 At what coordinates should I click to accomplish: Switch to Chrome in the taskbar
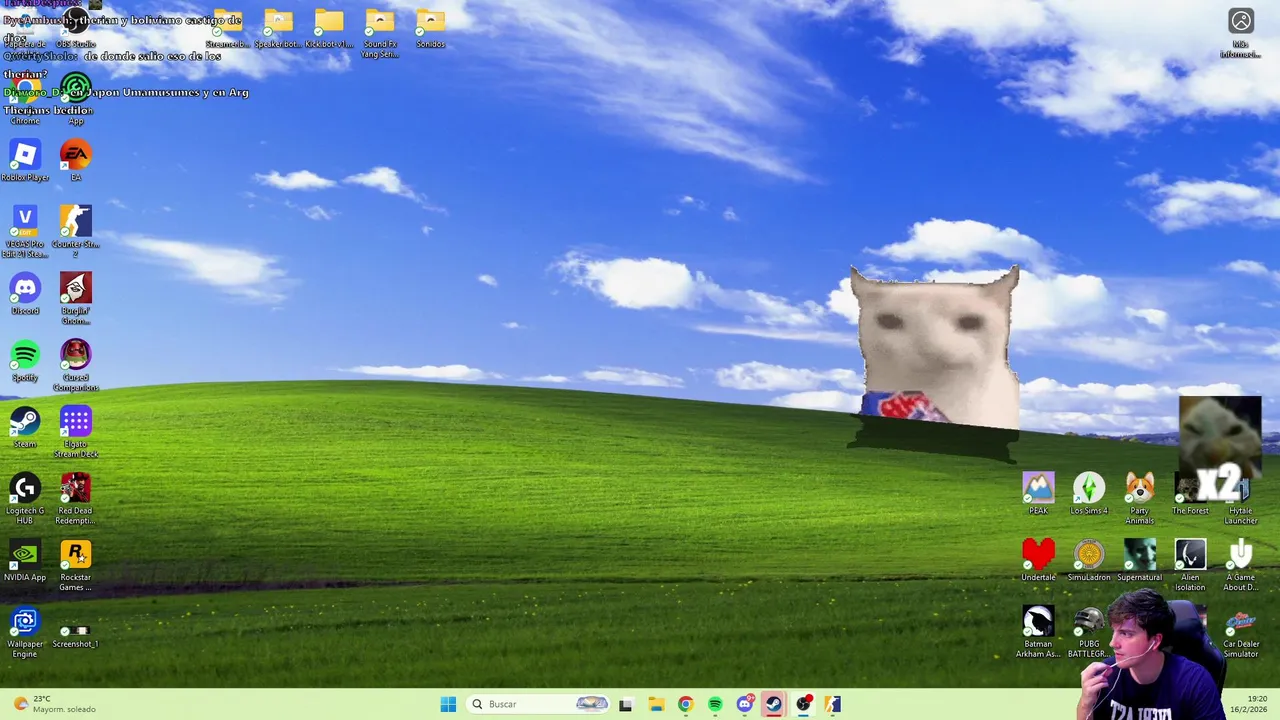click(685, 704)
